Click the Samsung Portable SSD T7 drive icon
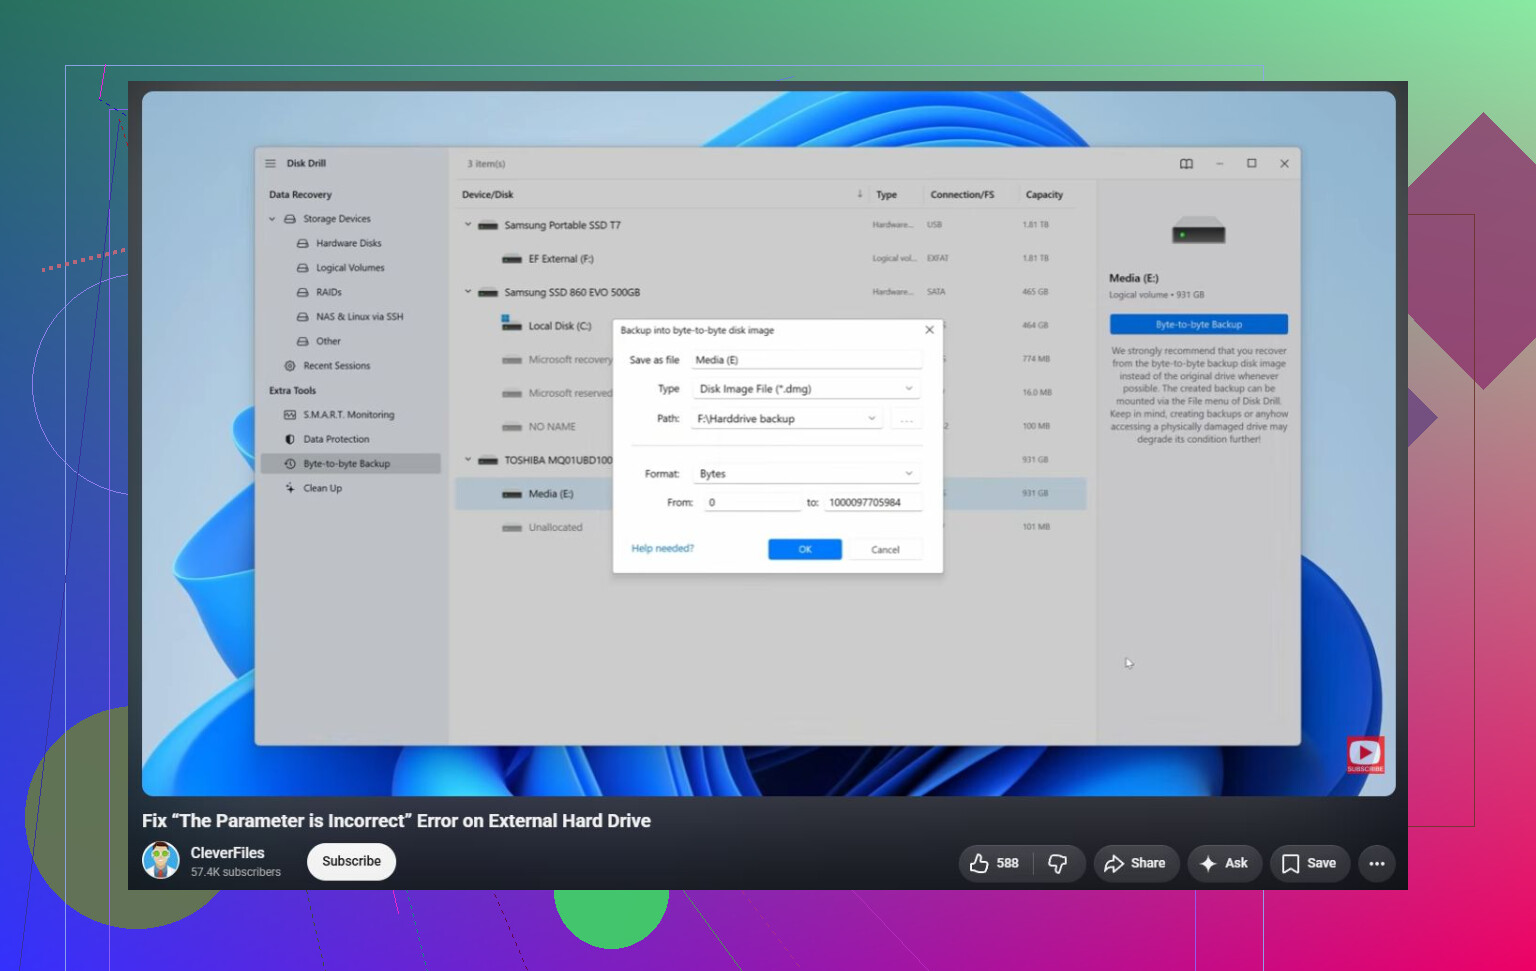 click(488, 226)
